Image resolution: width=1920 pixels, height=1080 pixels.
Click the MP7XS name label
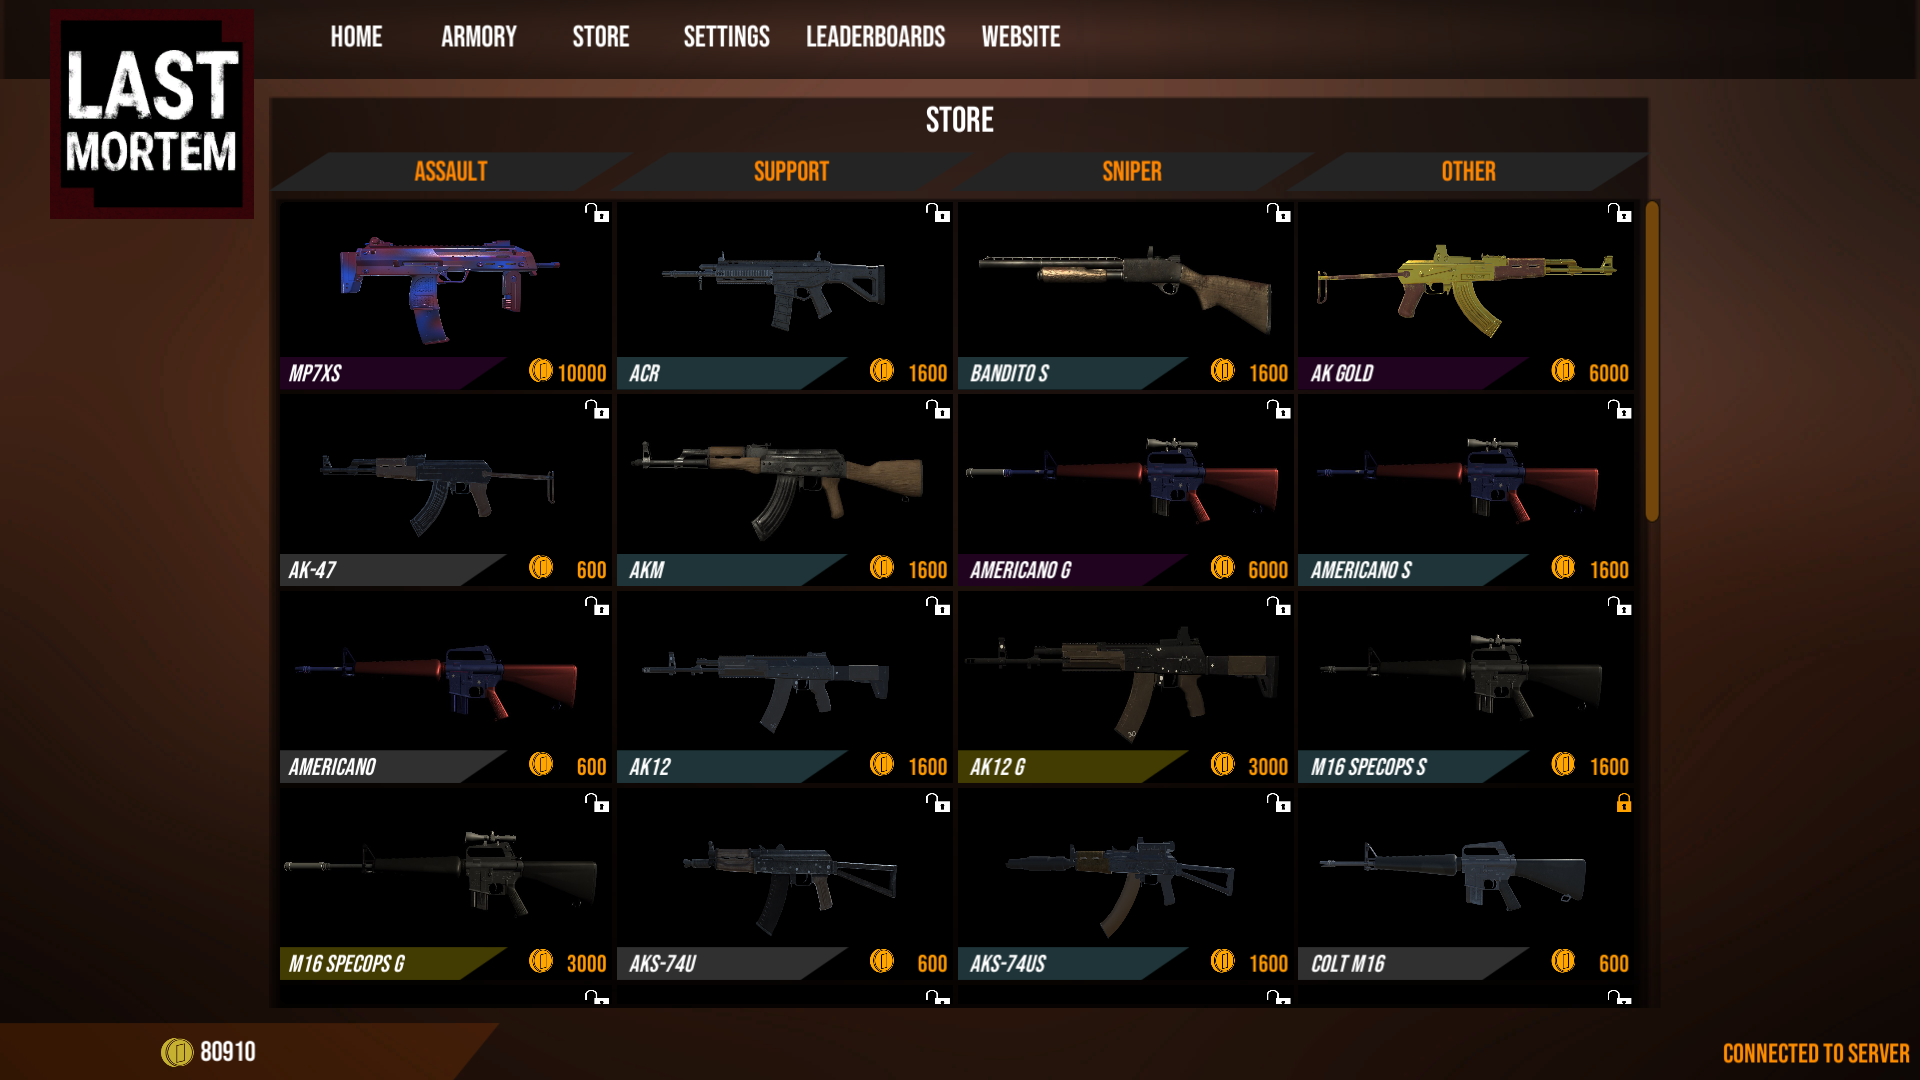tap(315, 373)
